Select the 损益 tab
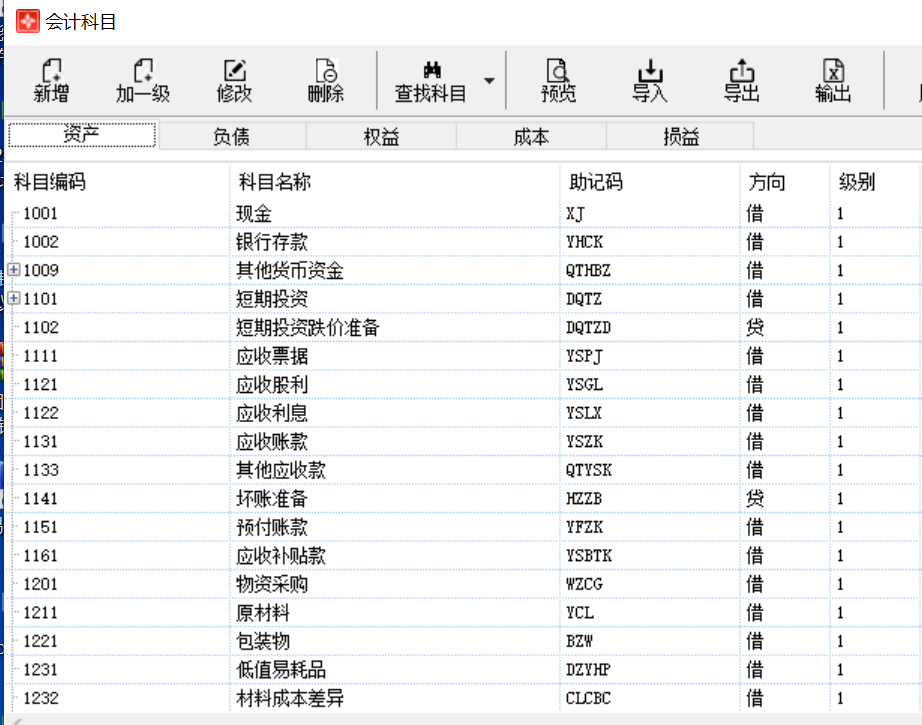Screen dimensions: 922x725 pyautogui.click(x=681, y=137)
